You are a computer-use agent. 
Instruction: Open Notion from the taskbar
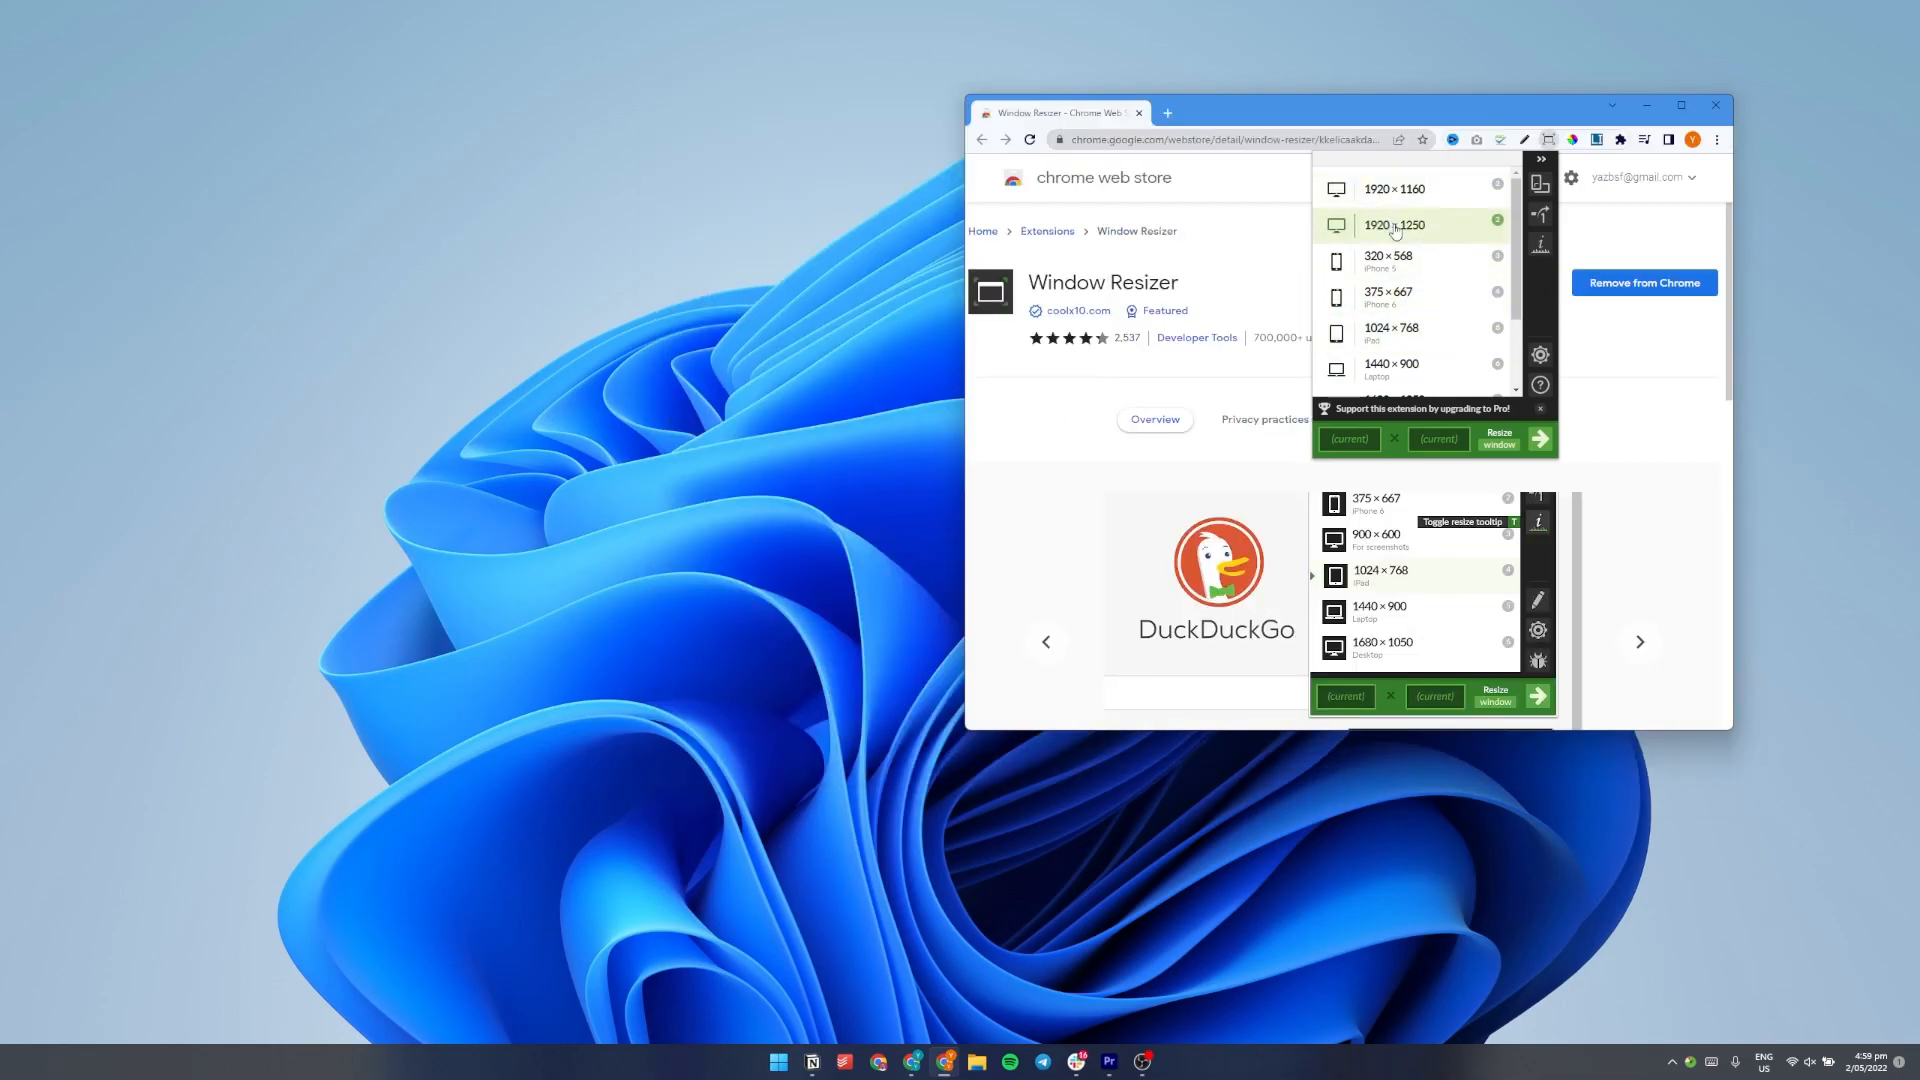coord(812,1062)
